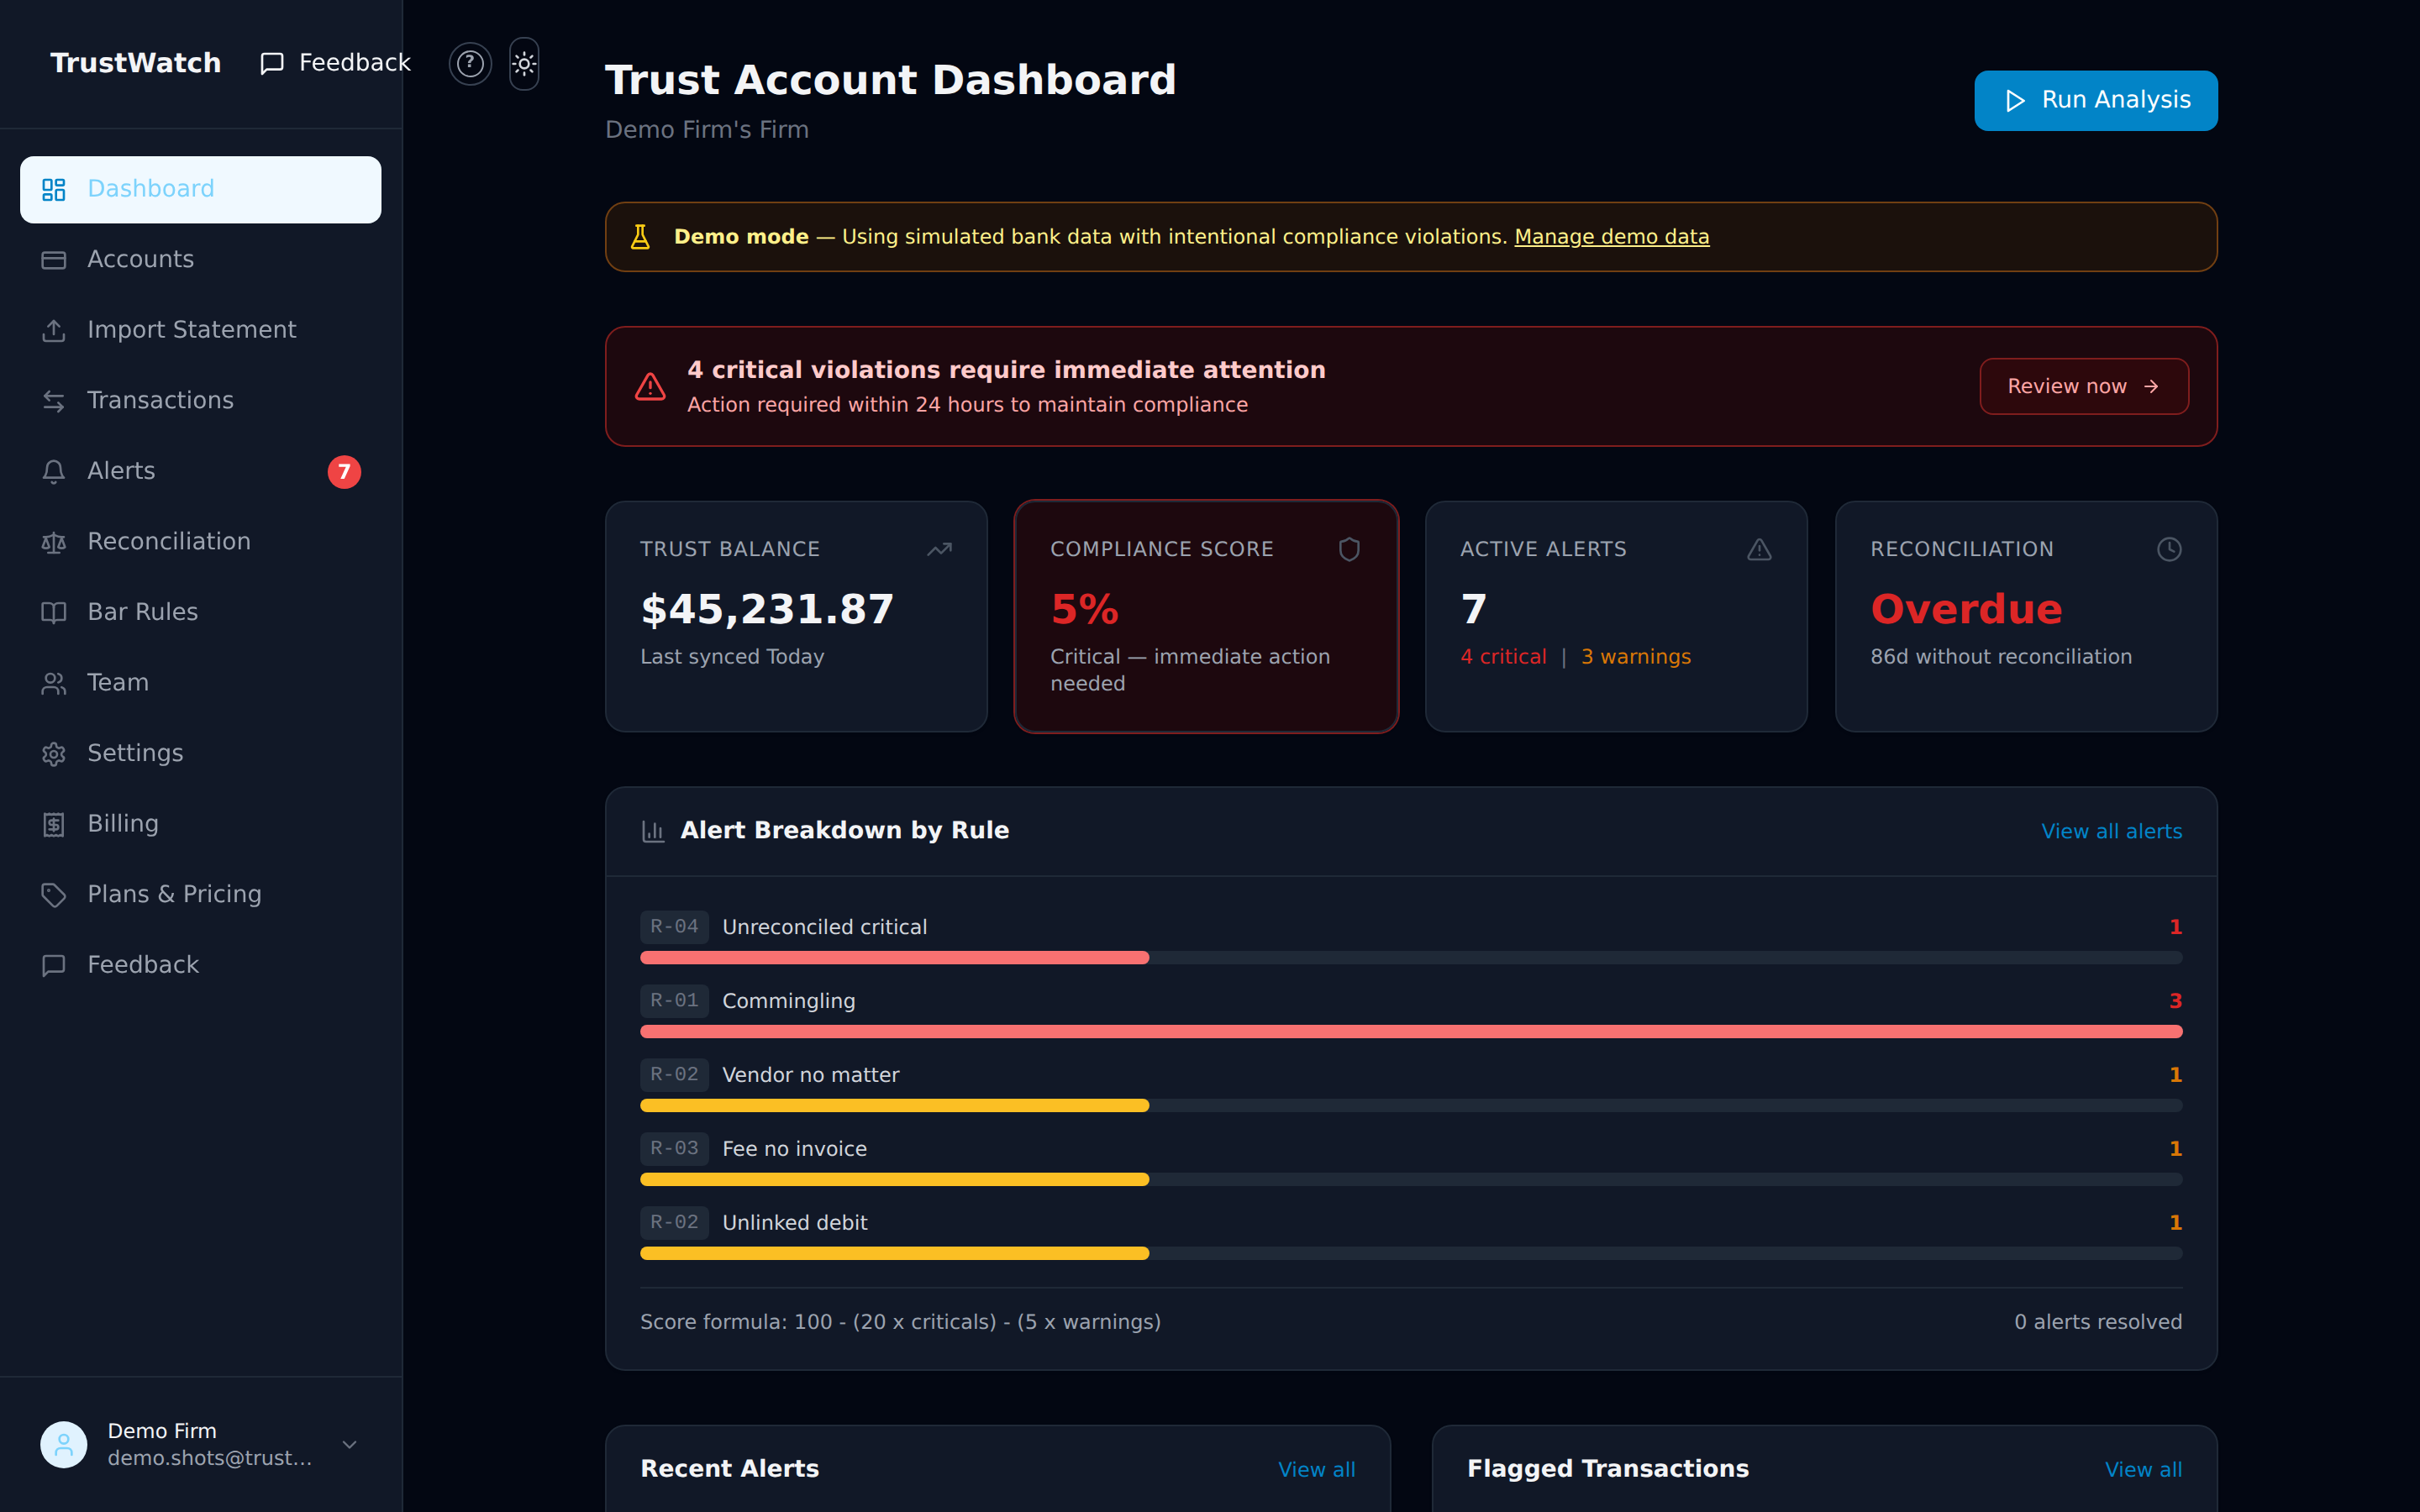Click the flask icon in demo mode banner
This screenshot has height=1512, width=2420.
[640, 237]
